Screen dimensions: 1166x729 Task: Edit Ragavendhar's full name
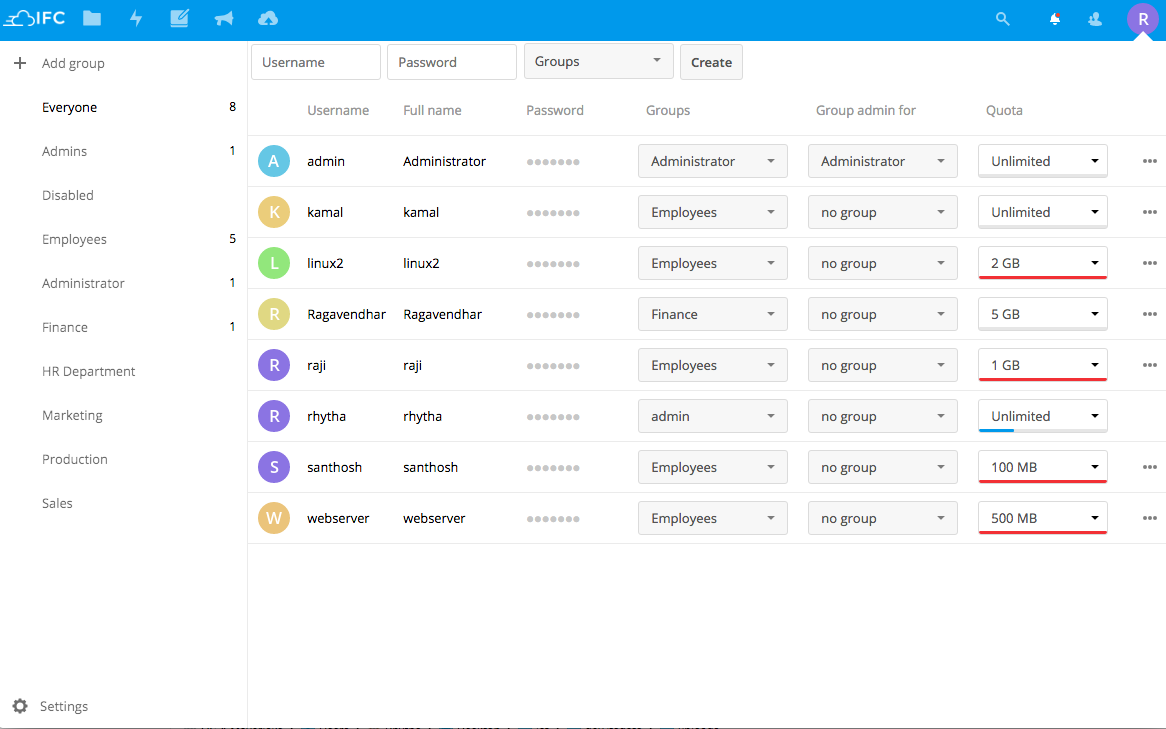pos(442,314)
